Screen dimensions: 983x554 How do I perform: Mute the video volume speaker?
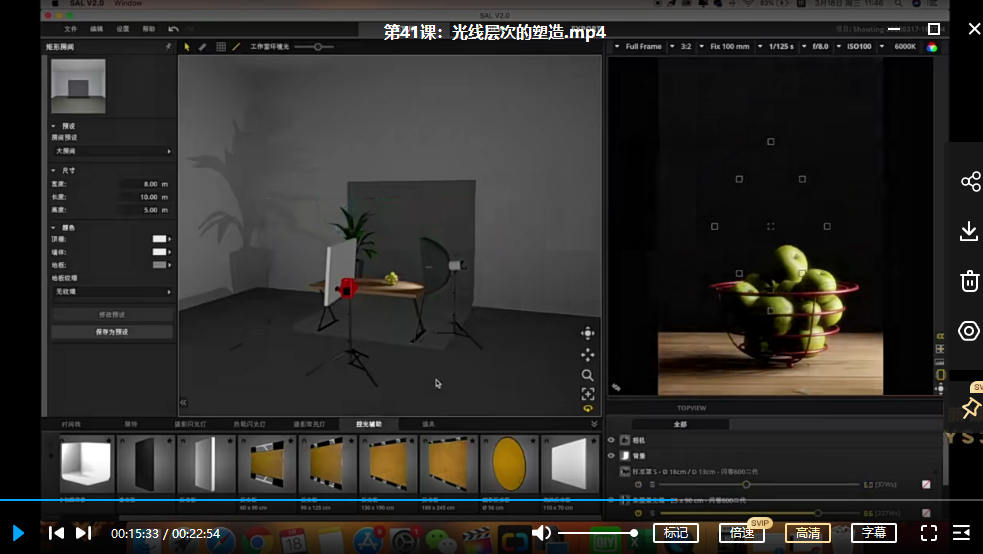point(541,533)
